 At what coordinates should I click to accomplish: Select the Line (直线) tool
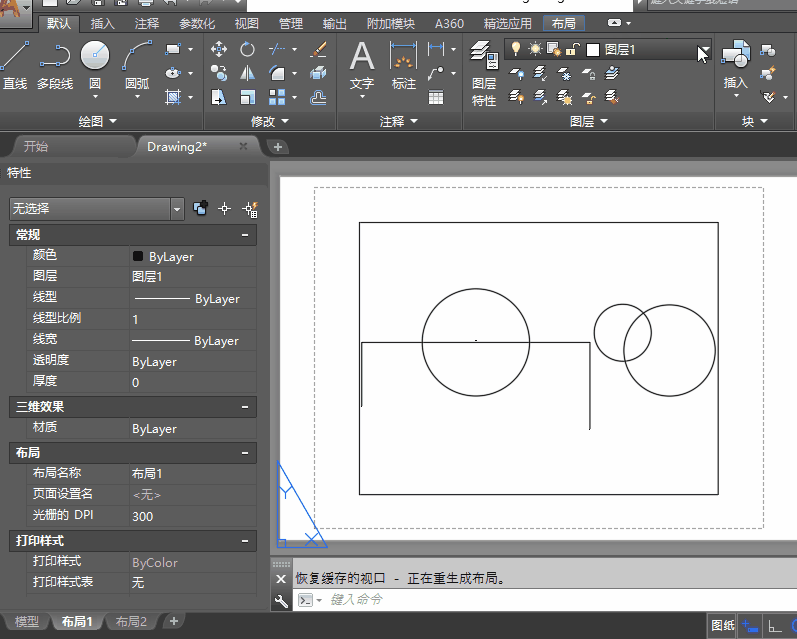point(14,65)
